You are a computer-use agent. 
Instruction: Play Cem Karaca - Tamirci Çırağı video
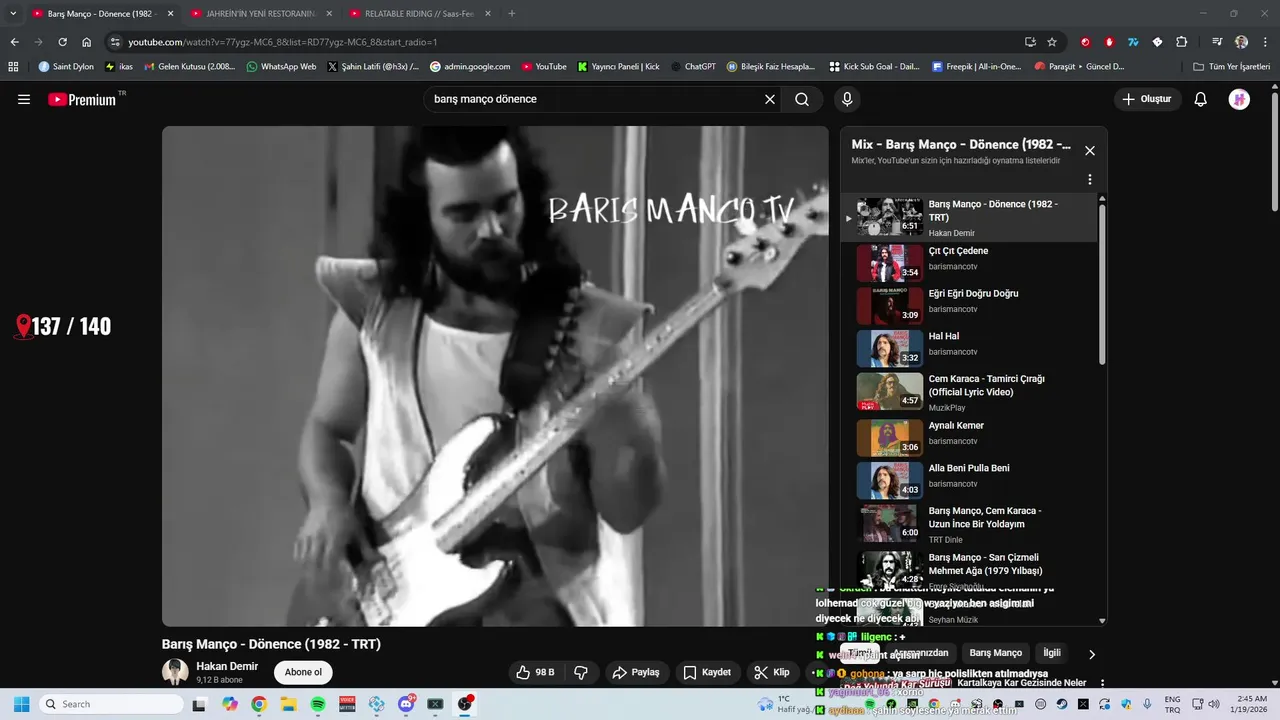tap(970, 391)
